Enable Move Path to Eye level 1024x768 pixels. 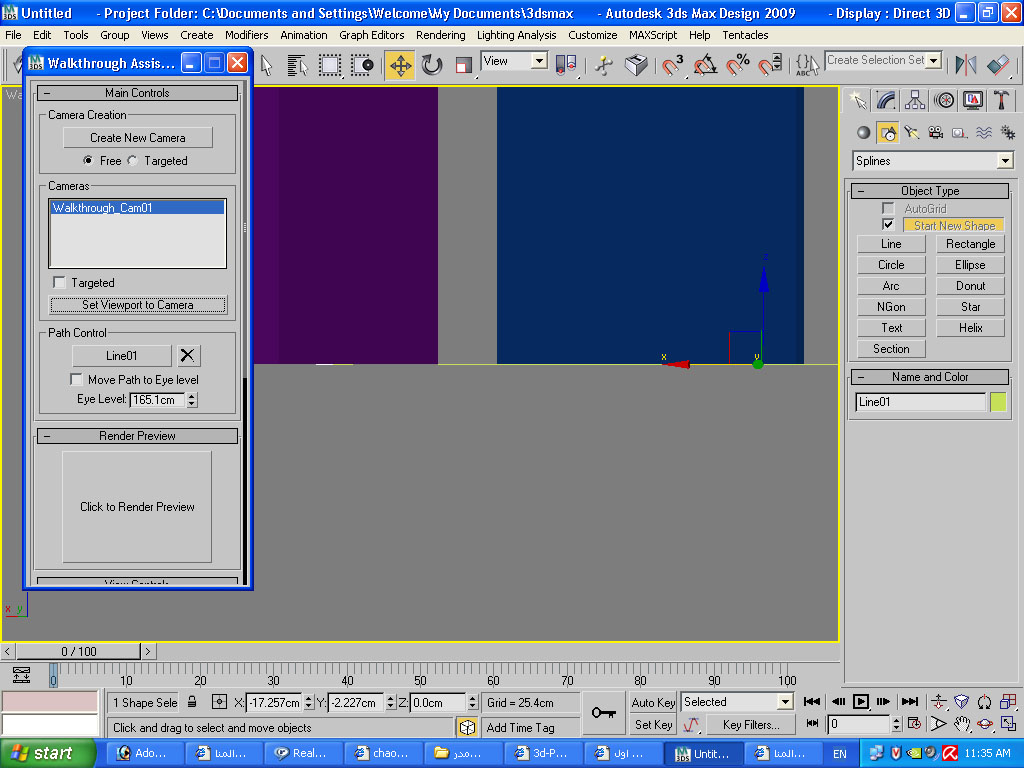click(76, 379)
